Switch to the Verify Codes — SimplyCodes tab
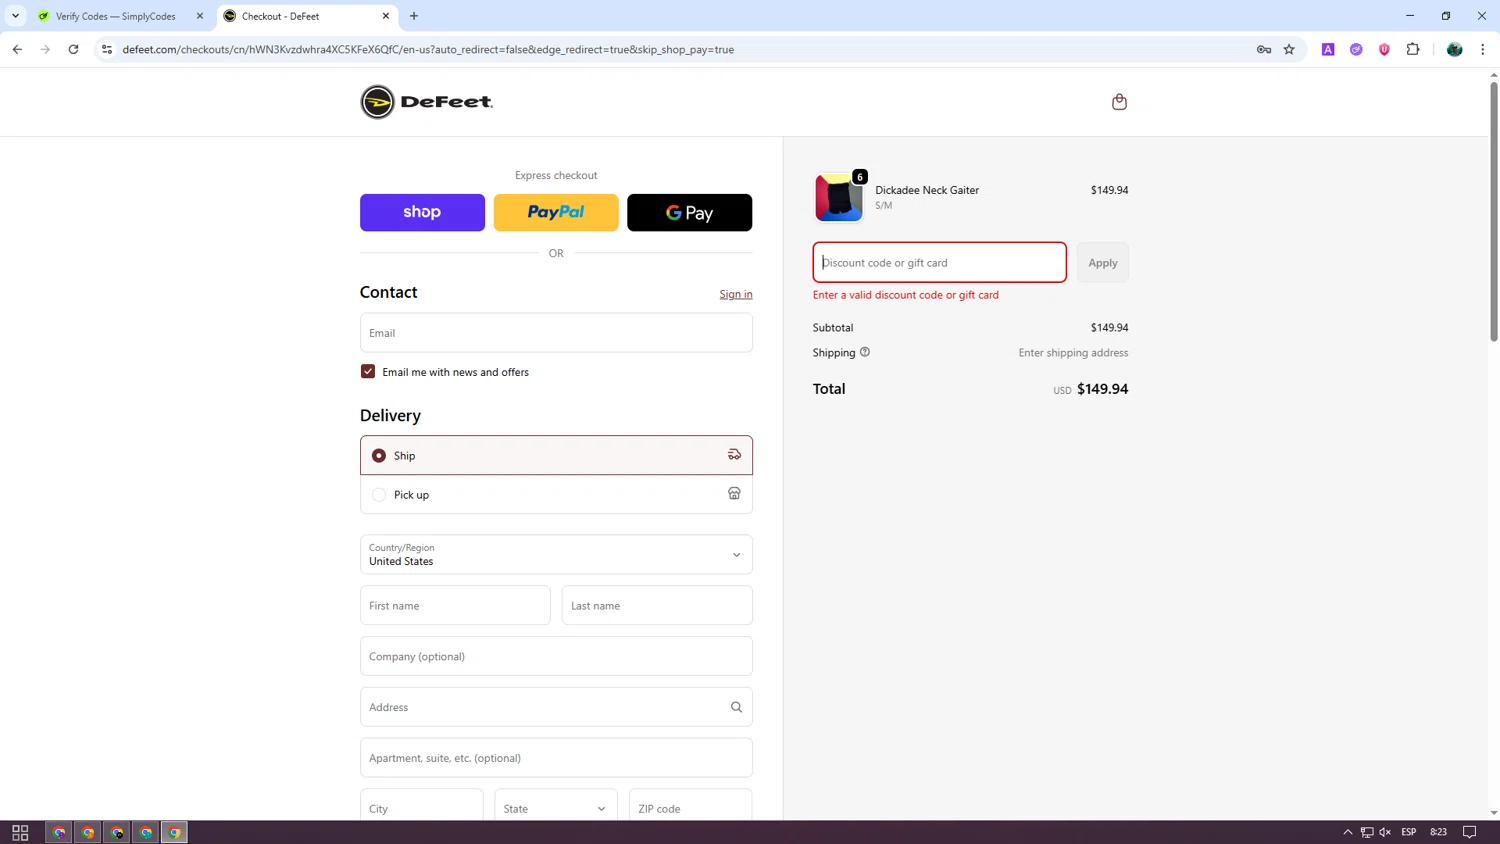The height and width of the screenshot is (844, 1500). 115,16
